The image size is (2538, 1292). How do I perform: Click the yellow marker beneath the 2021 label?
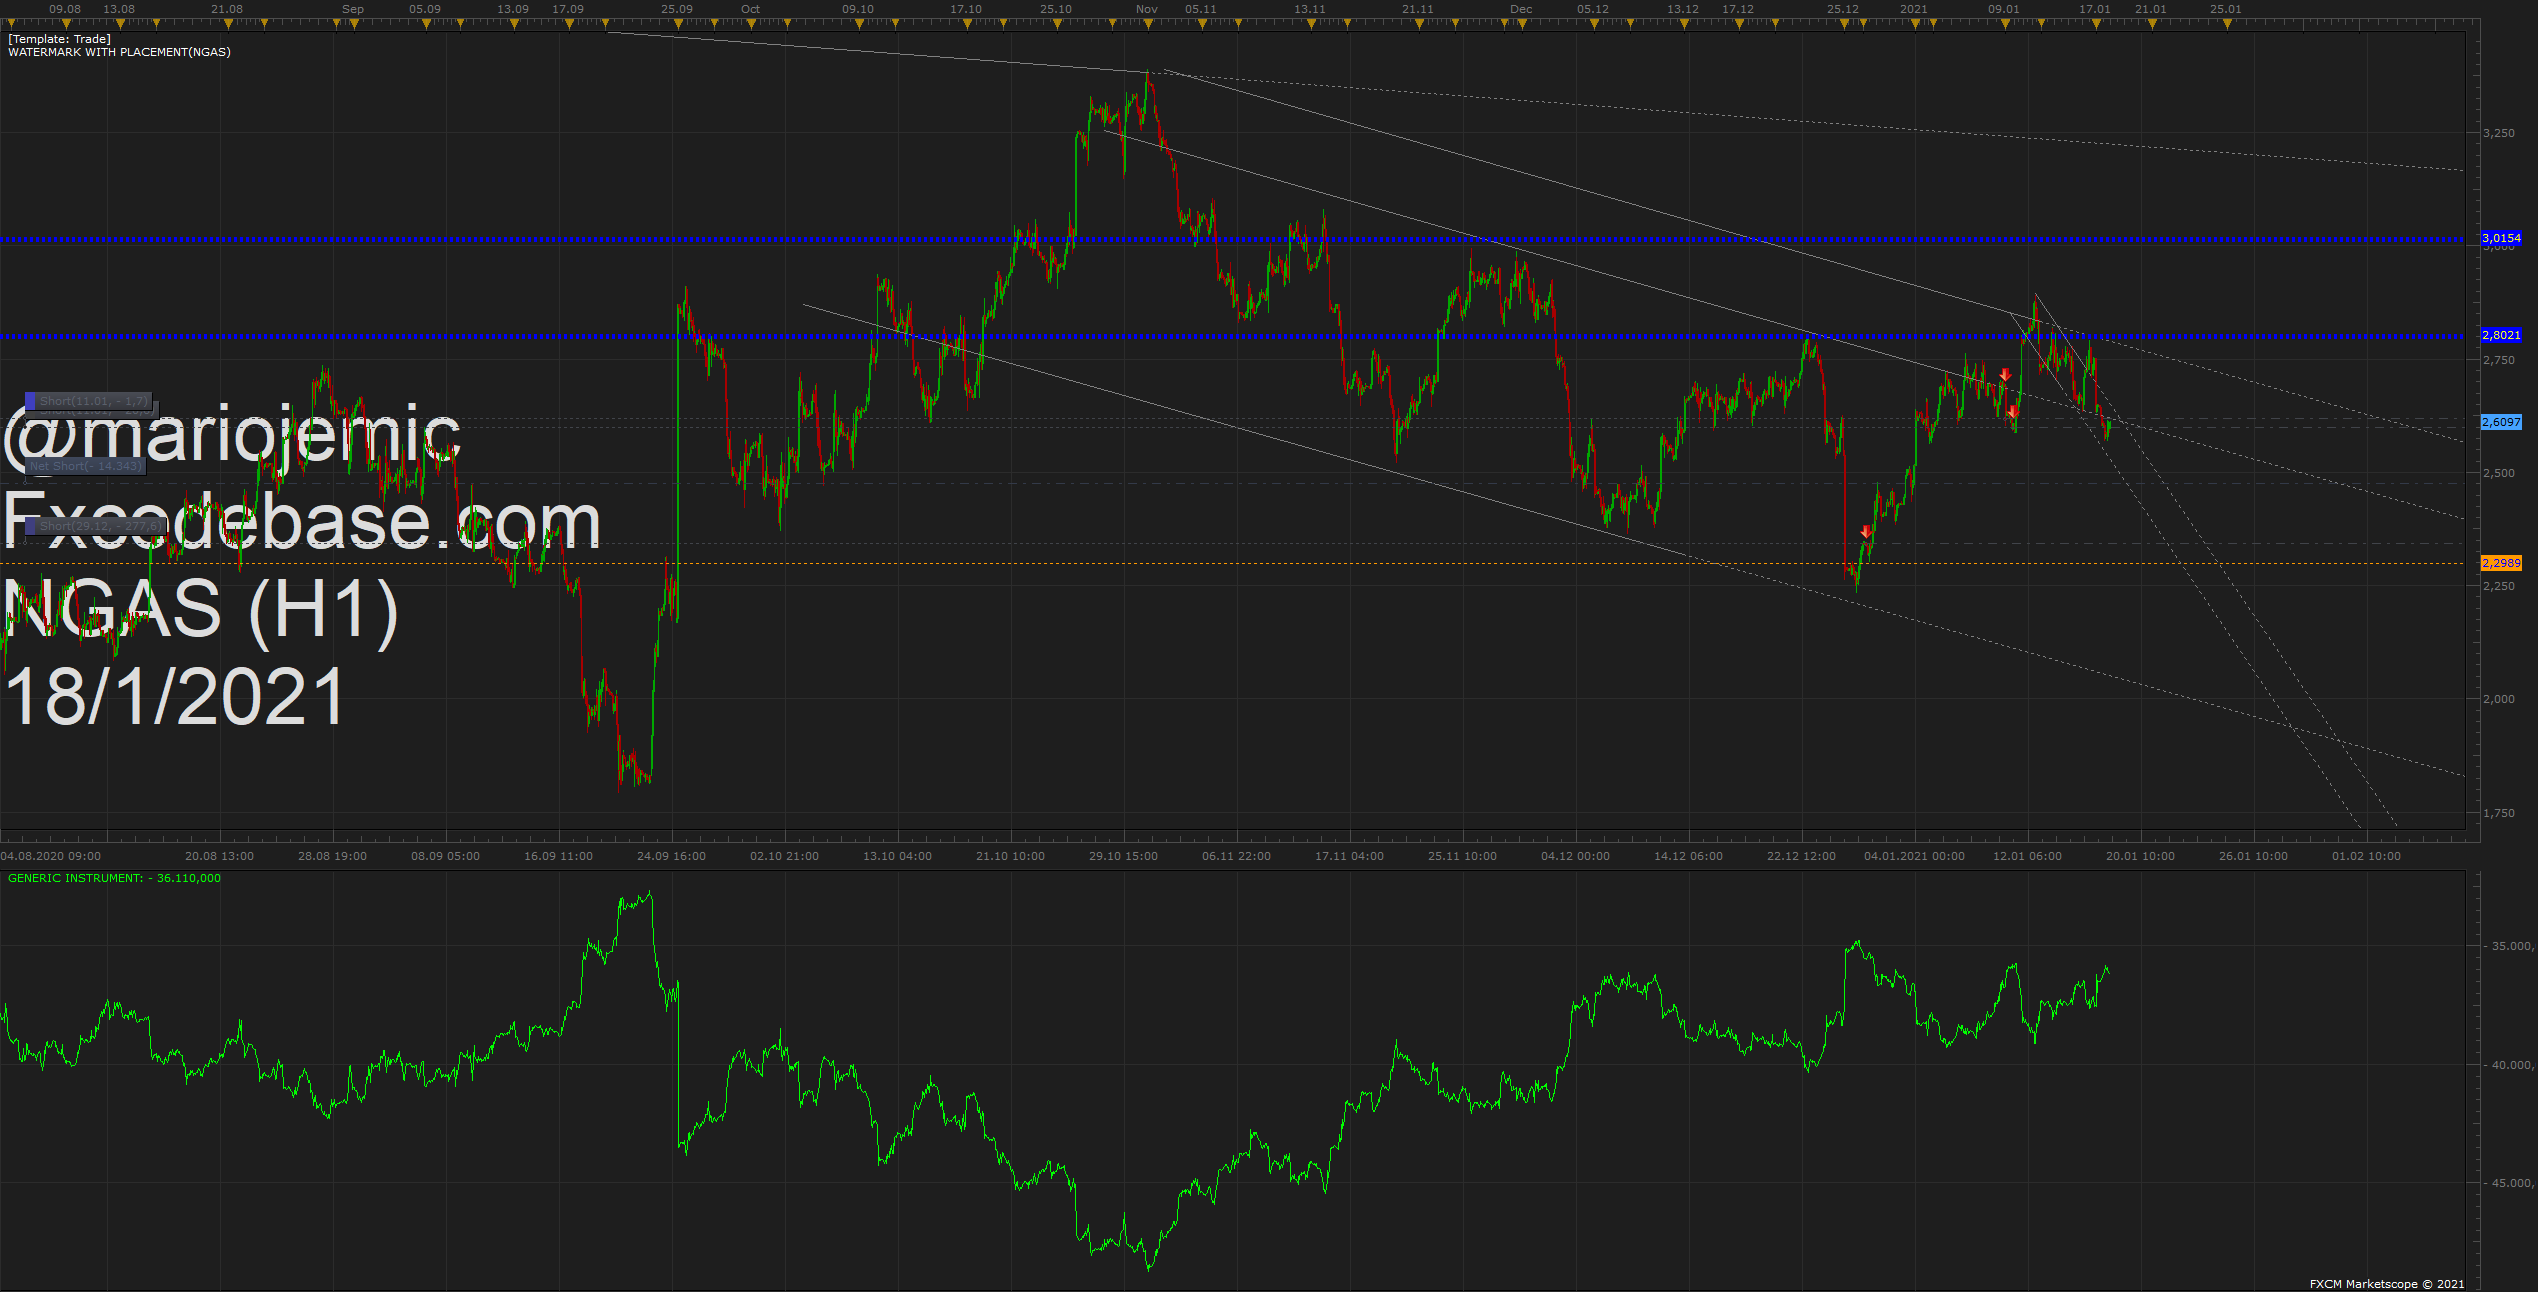(1913, 24)
